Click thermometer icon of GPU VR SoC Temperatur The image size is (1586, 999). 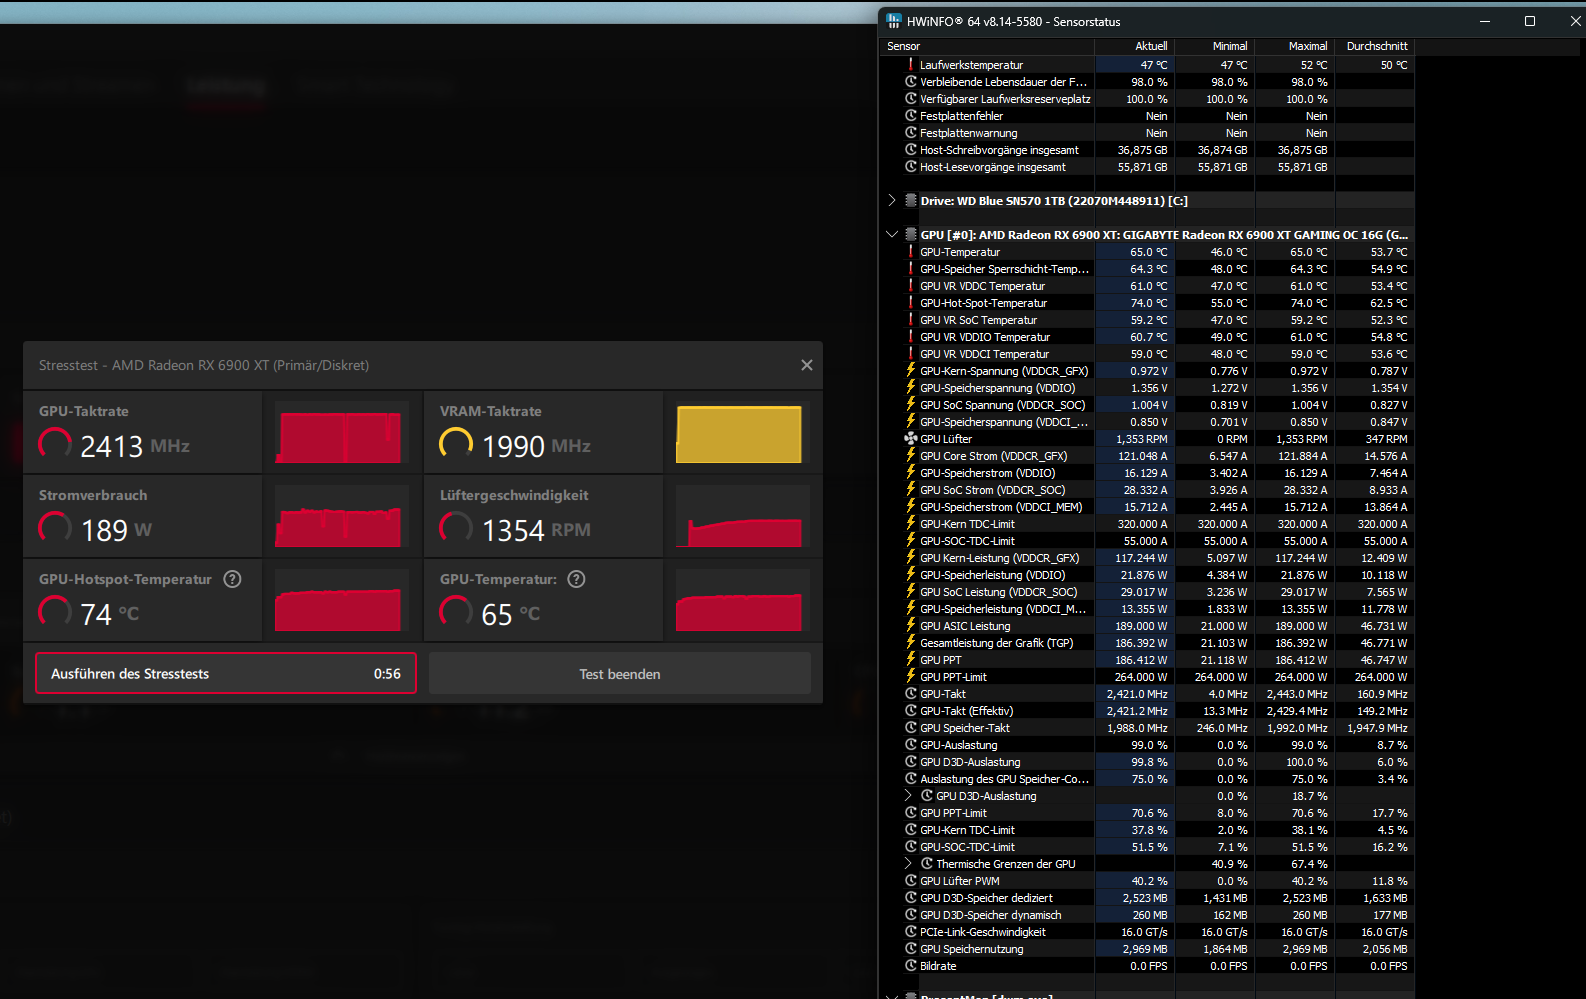click(x=911, y=319)
